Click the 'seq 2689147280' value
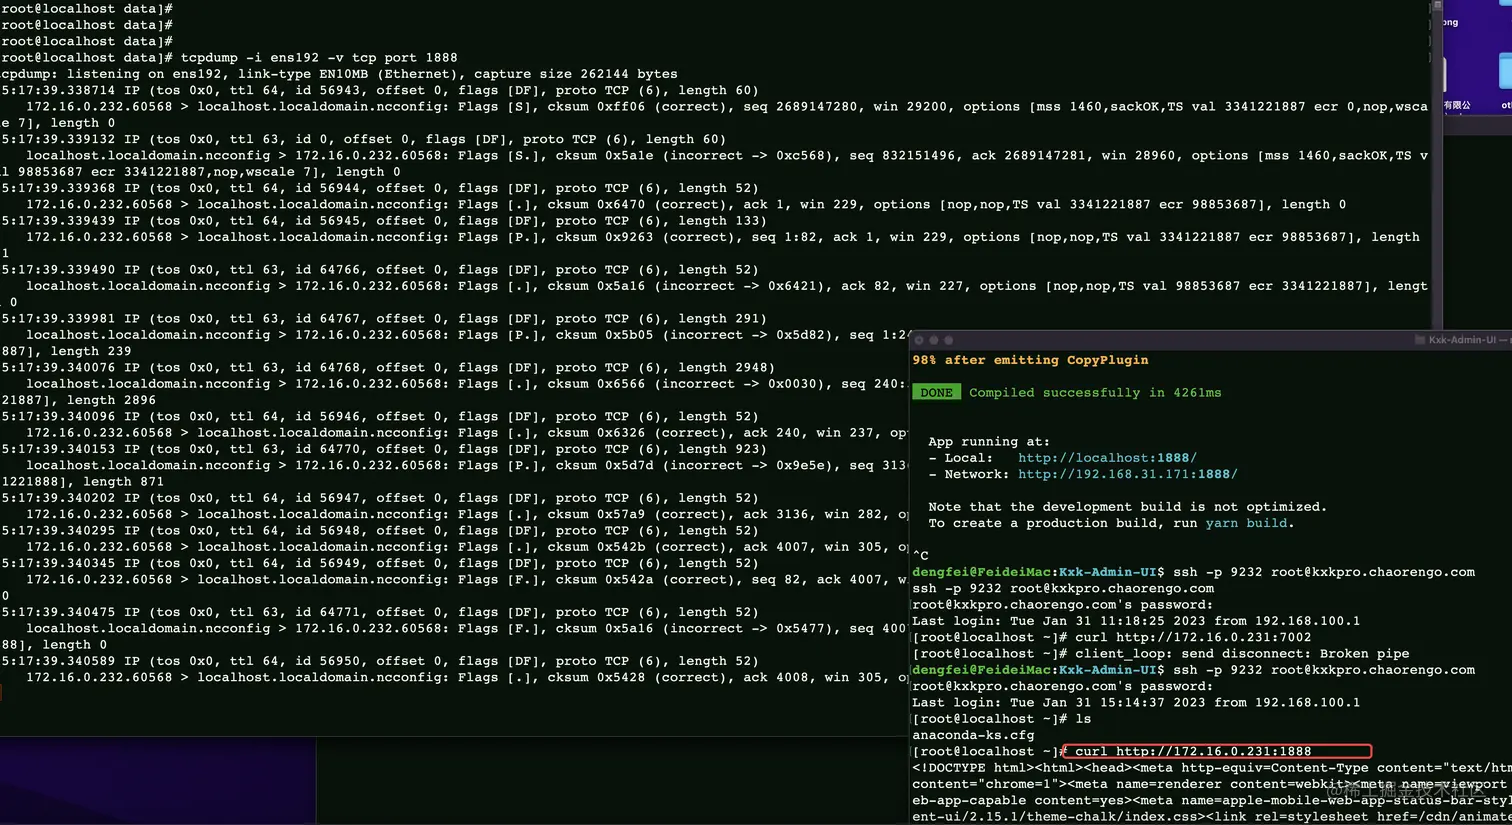The width and height of the screenshot is (1512, 825). [x=817, y=106]
